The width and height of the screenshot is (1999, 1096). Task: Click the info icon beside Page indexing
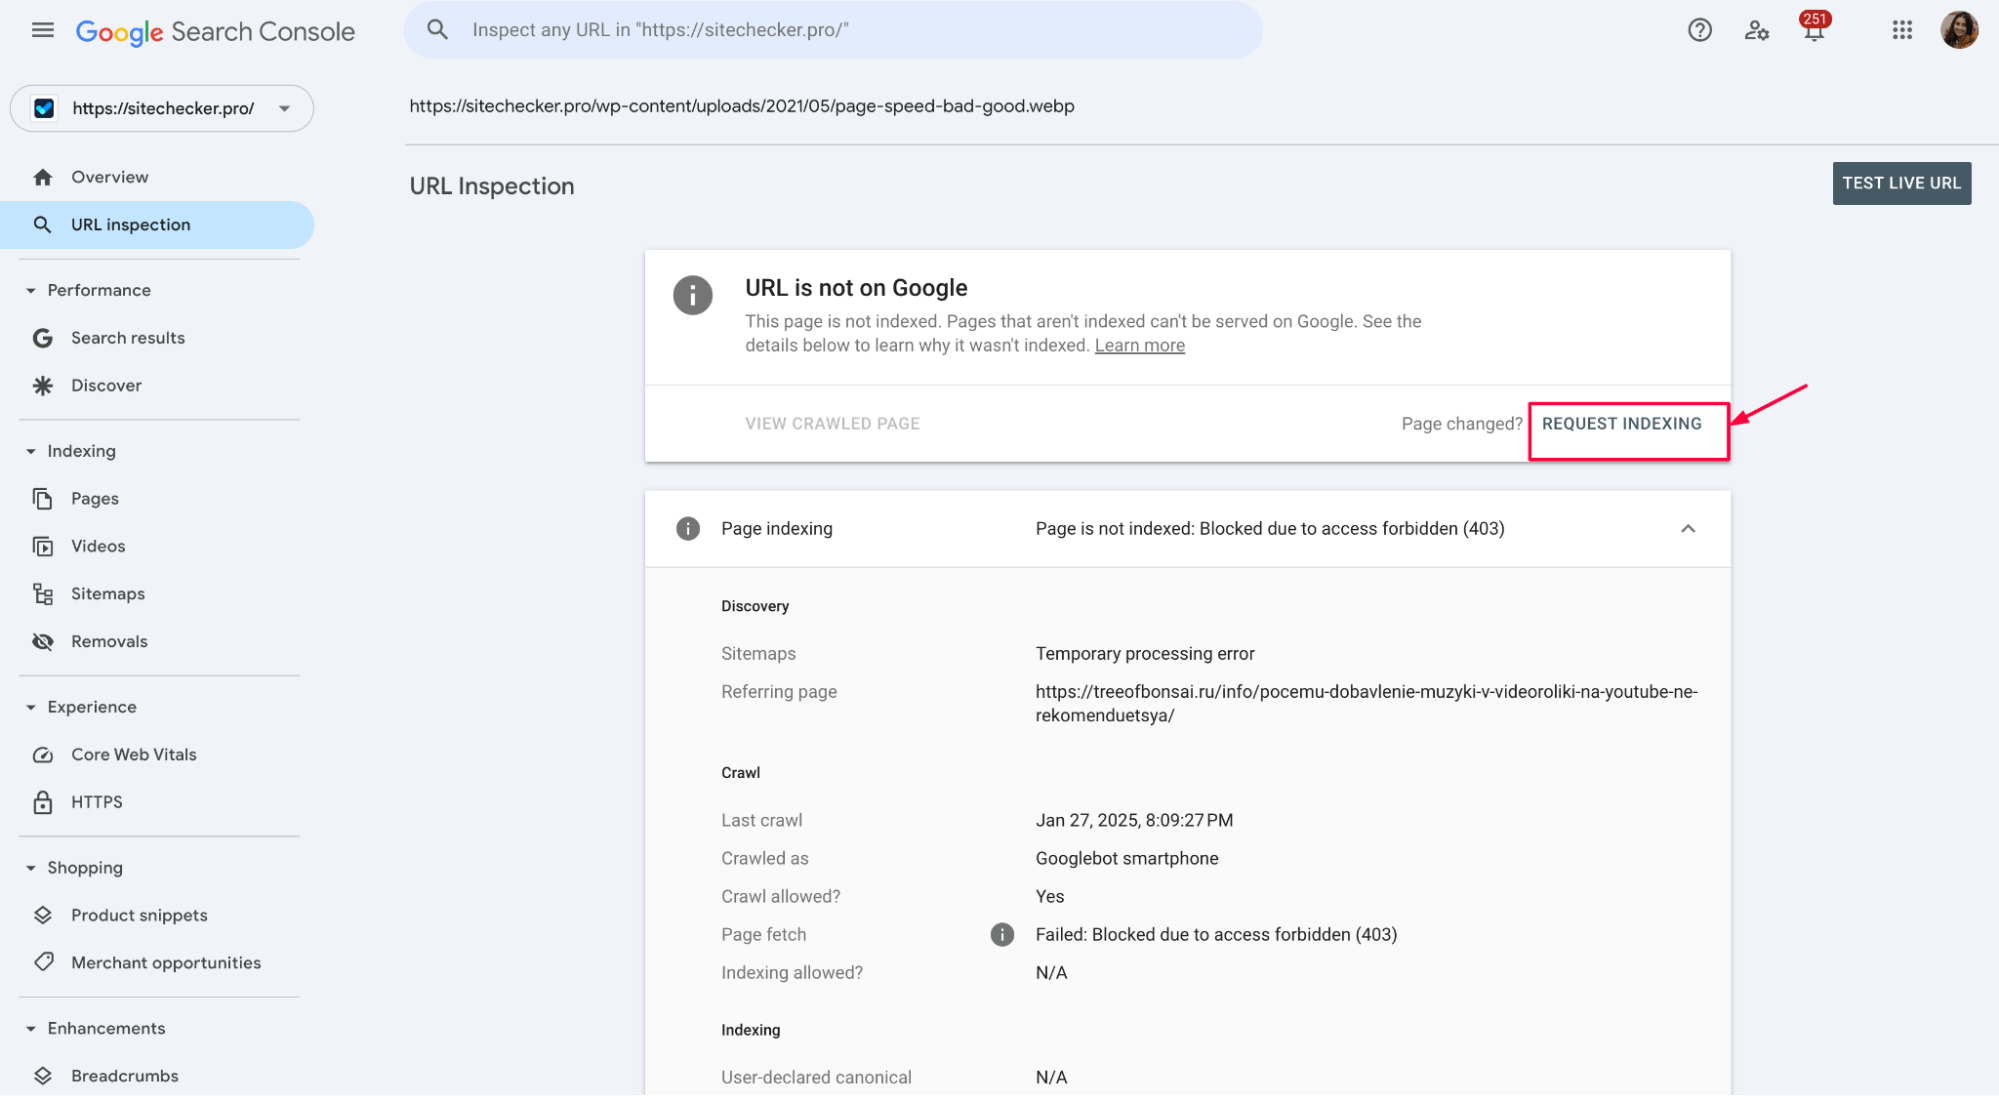(x=687, y=528)
